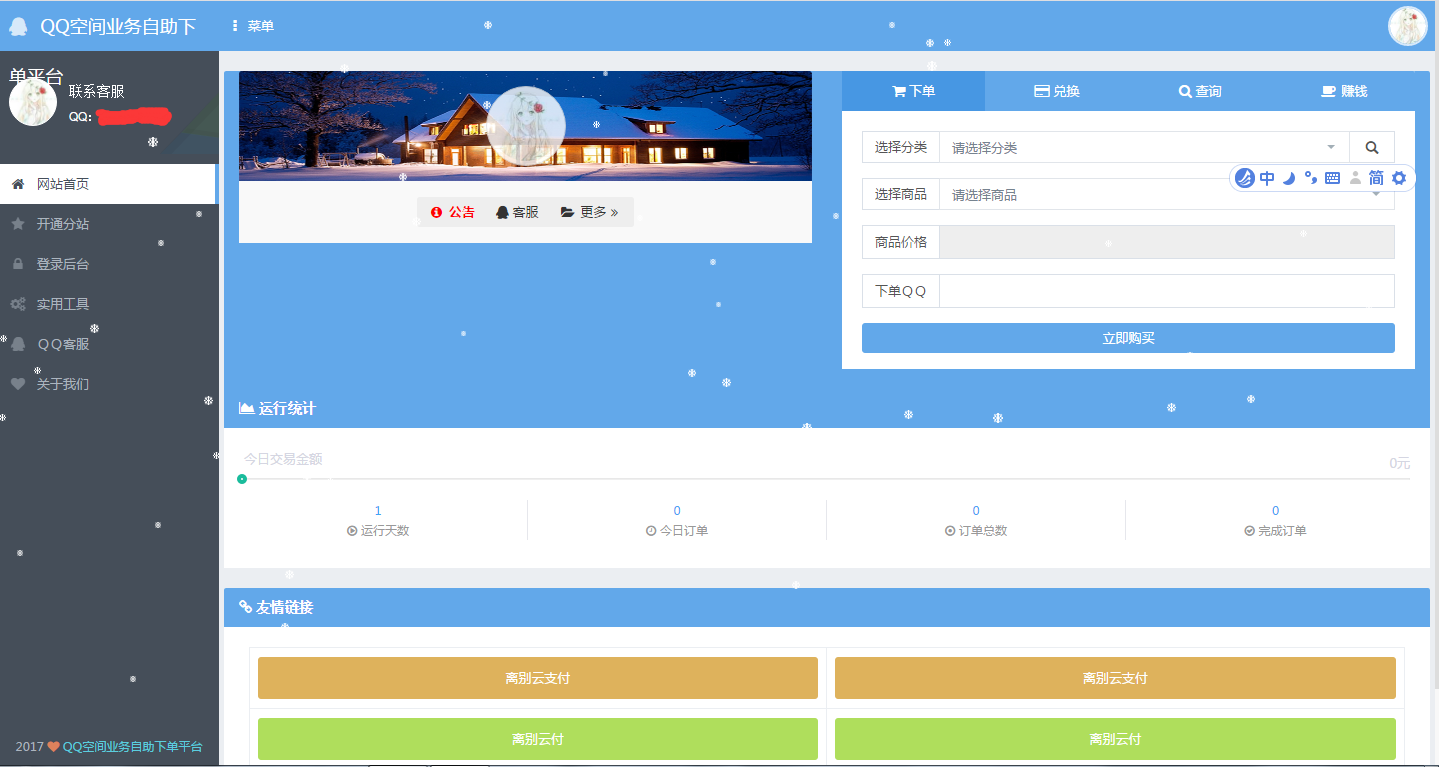The height and width of the screenshot is (767, 1439).
Task: Switch to the 下单 tab
Action: point(913,91)
